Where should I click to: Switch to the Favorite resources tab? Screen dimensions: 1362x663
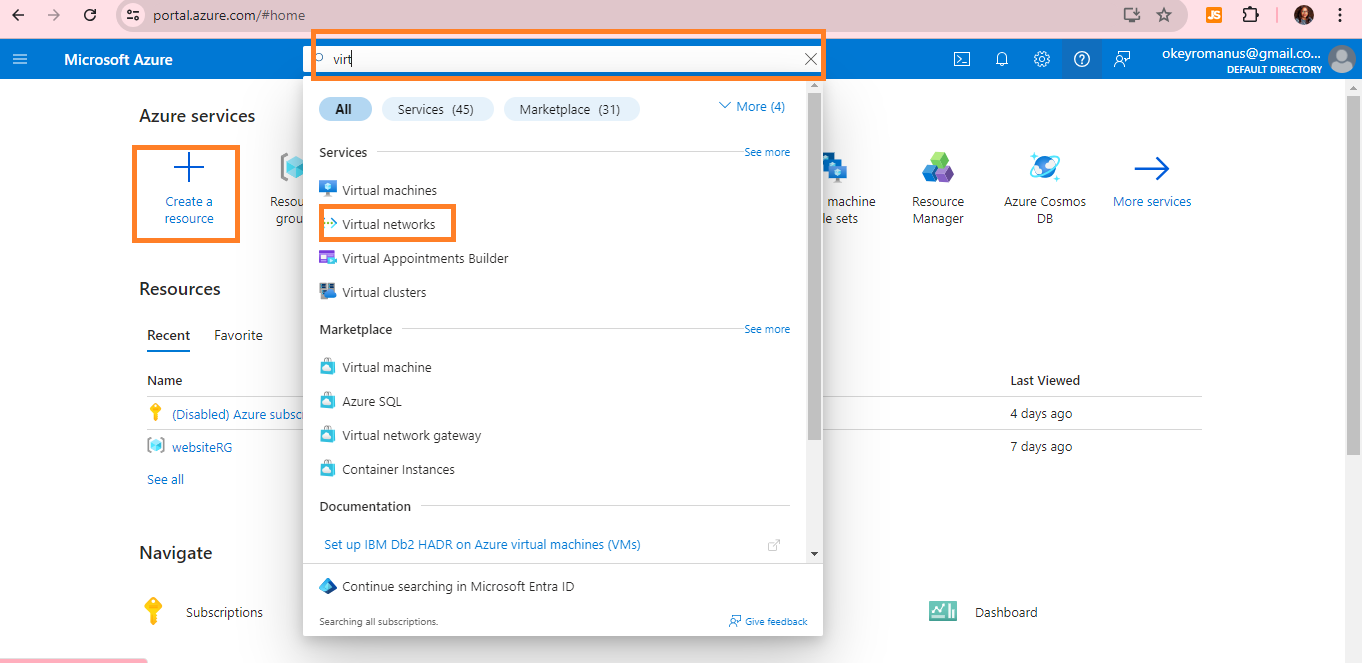pyautogui.click(x=238, y=335)
